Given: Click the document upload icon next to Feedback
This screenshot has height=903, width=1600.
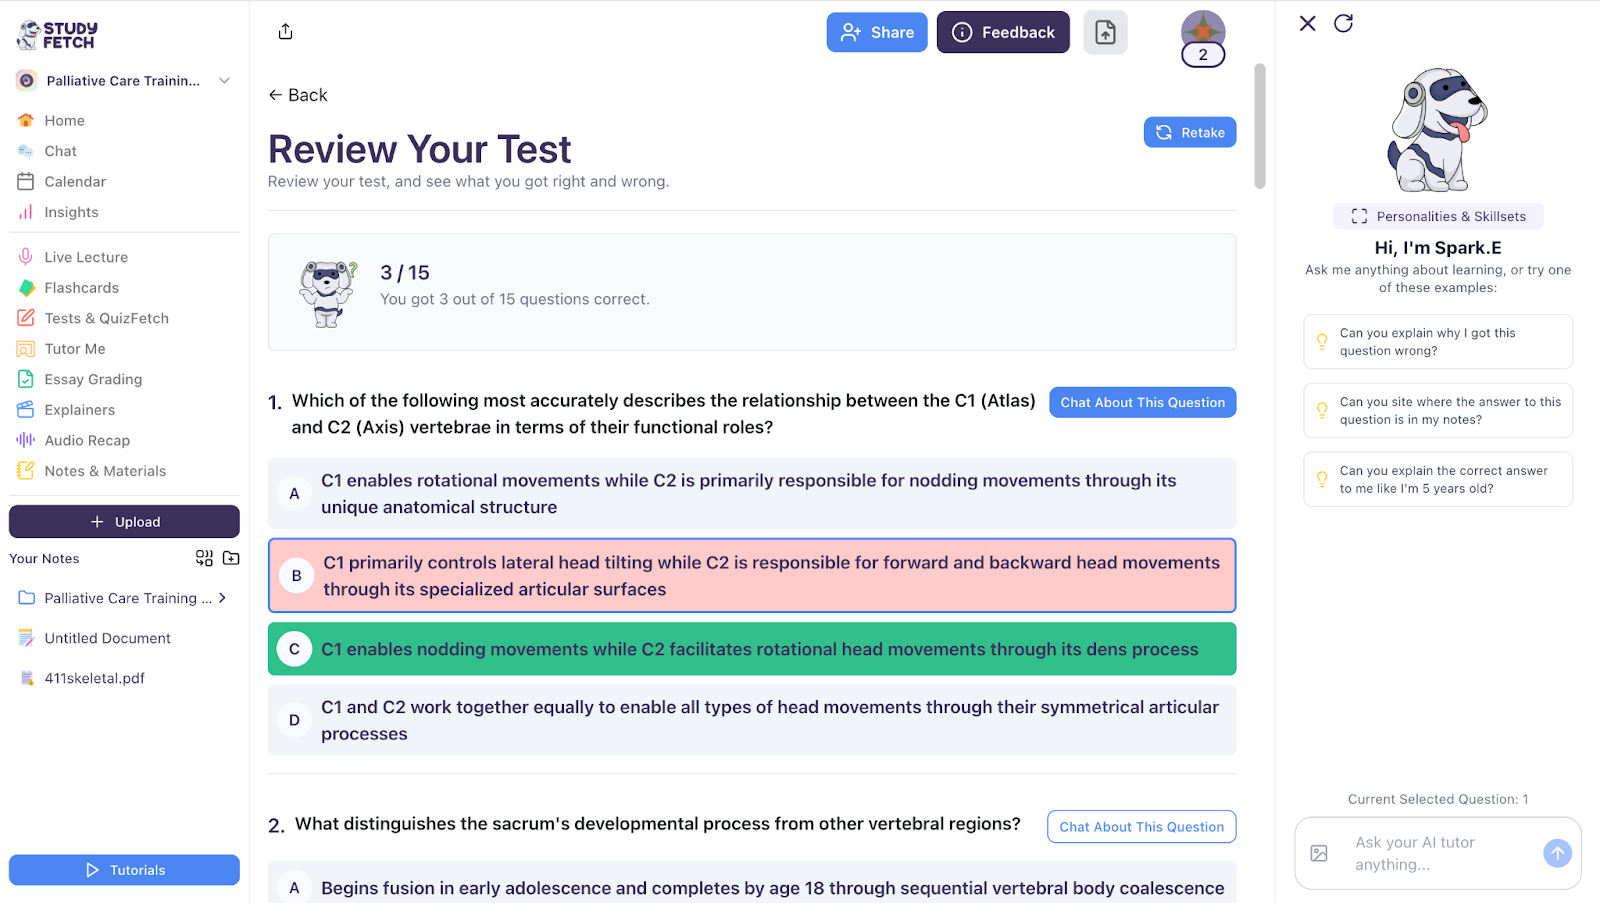Looking at the screenshot, I should [1105, 32].
